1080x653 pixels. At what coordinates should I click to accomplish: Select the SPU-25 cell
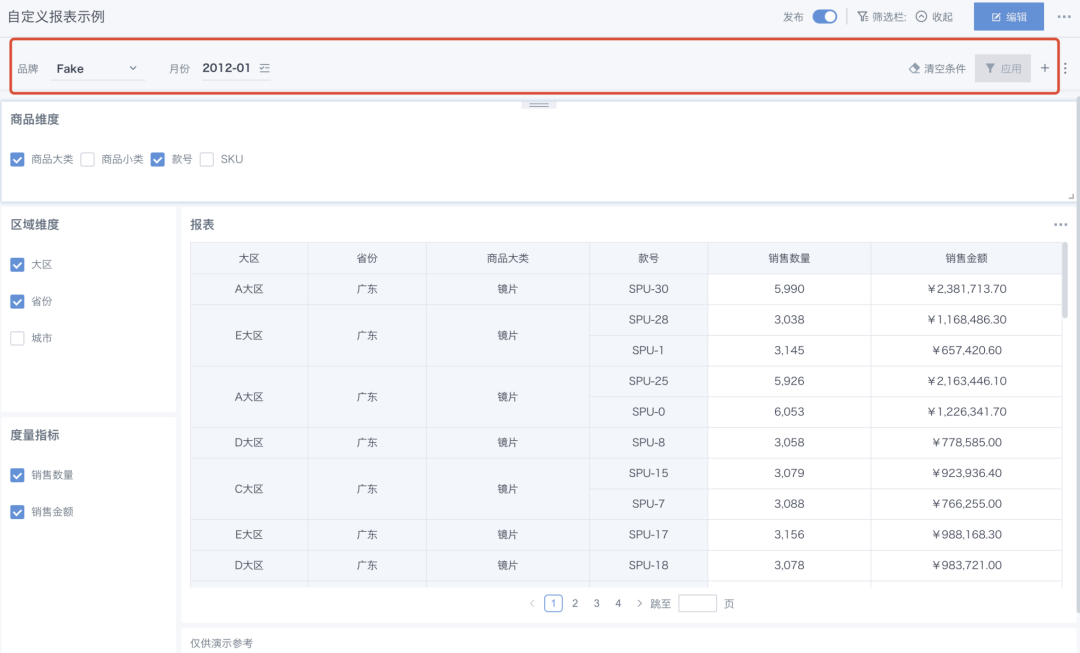coord(648,381)
